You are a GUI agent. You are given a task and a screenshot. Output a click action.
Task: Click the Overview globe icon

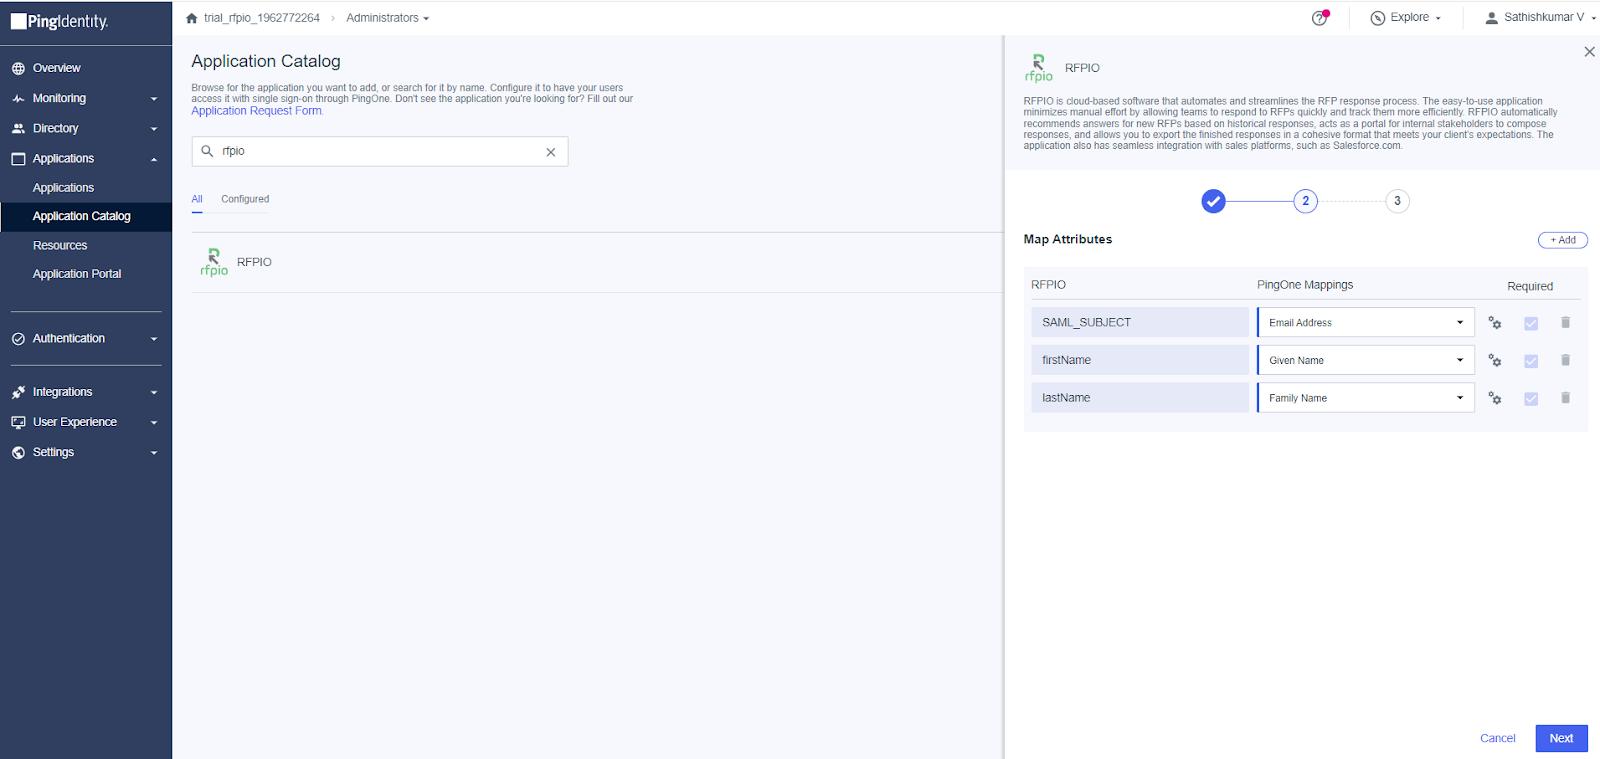pyautogui.click(x=18, y=69)
